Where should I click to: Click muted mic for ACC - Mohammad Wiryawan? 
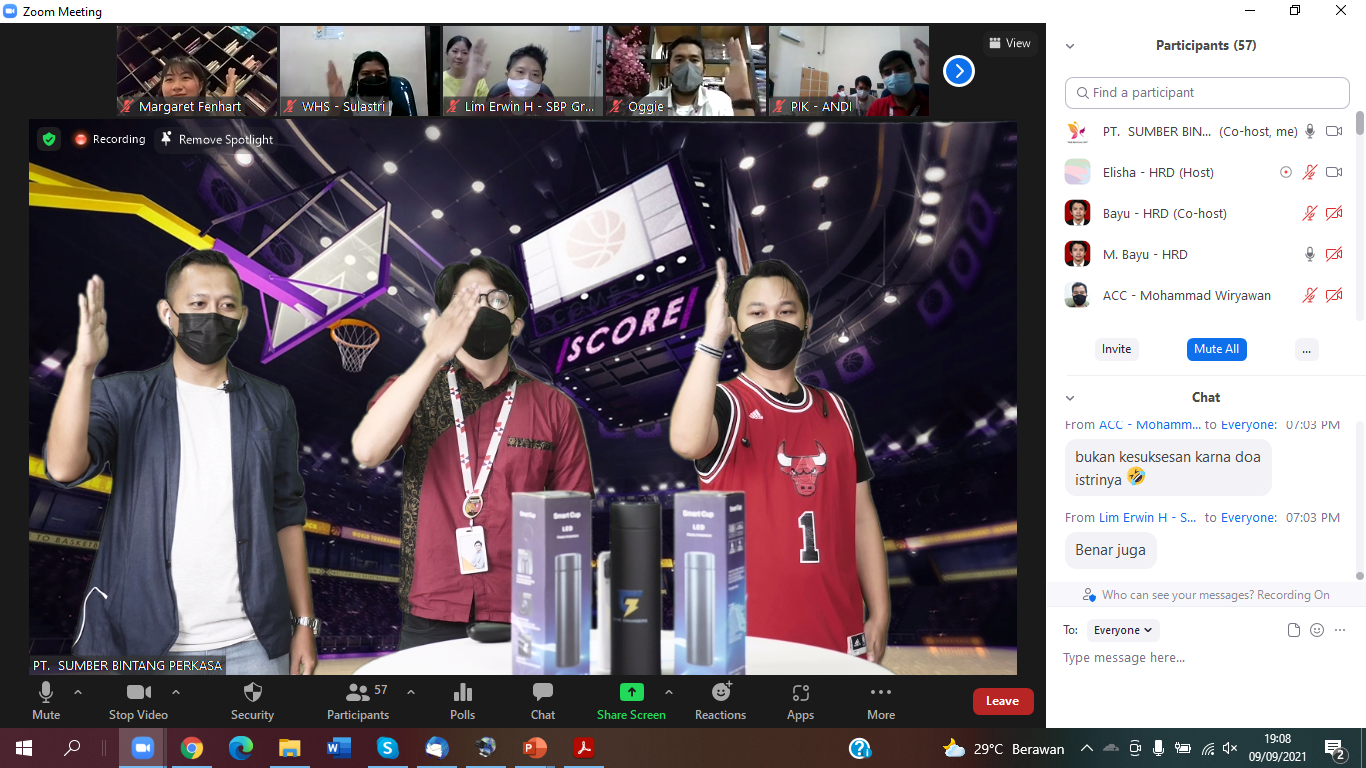(1310, 295)
